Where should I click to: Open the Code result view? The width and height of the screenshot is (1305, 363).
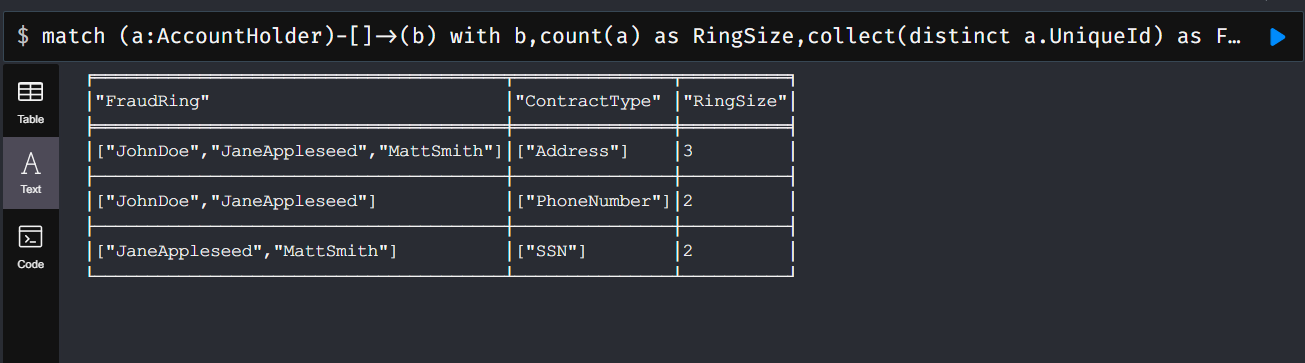(31, 247)
